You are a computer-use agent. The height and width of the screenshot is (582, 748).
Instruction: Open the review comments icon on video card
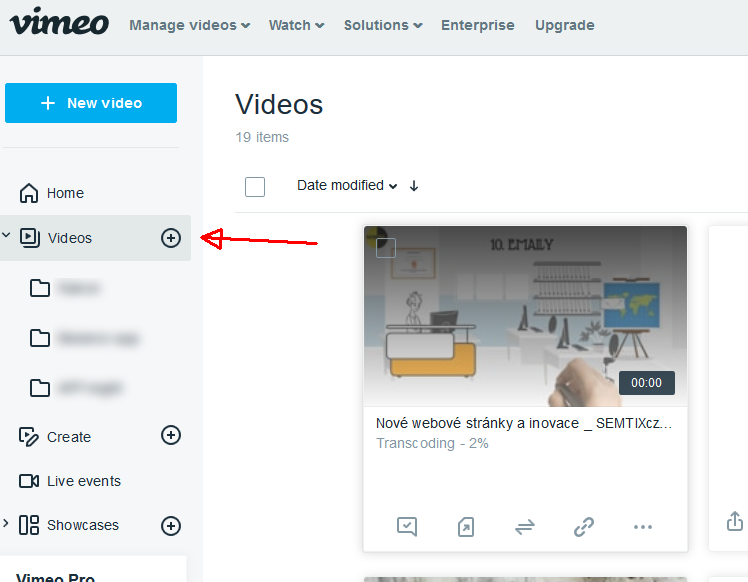pos(406,526)
